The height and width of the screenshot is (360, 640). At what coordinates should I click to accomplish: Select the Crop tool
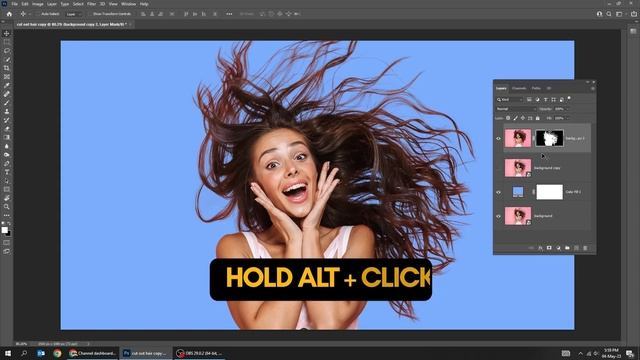tap(7, 68)
